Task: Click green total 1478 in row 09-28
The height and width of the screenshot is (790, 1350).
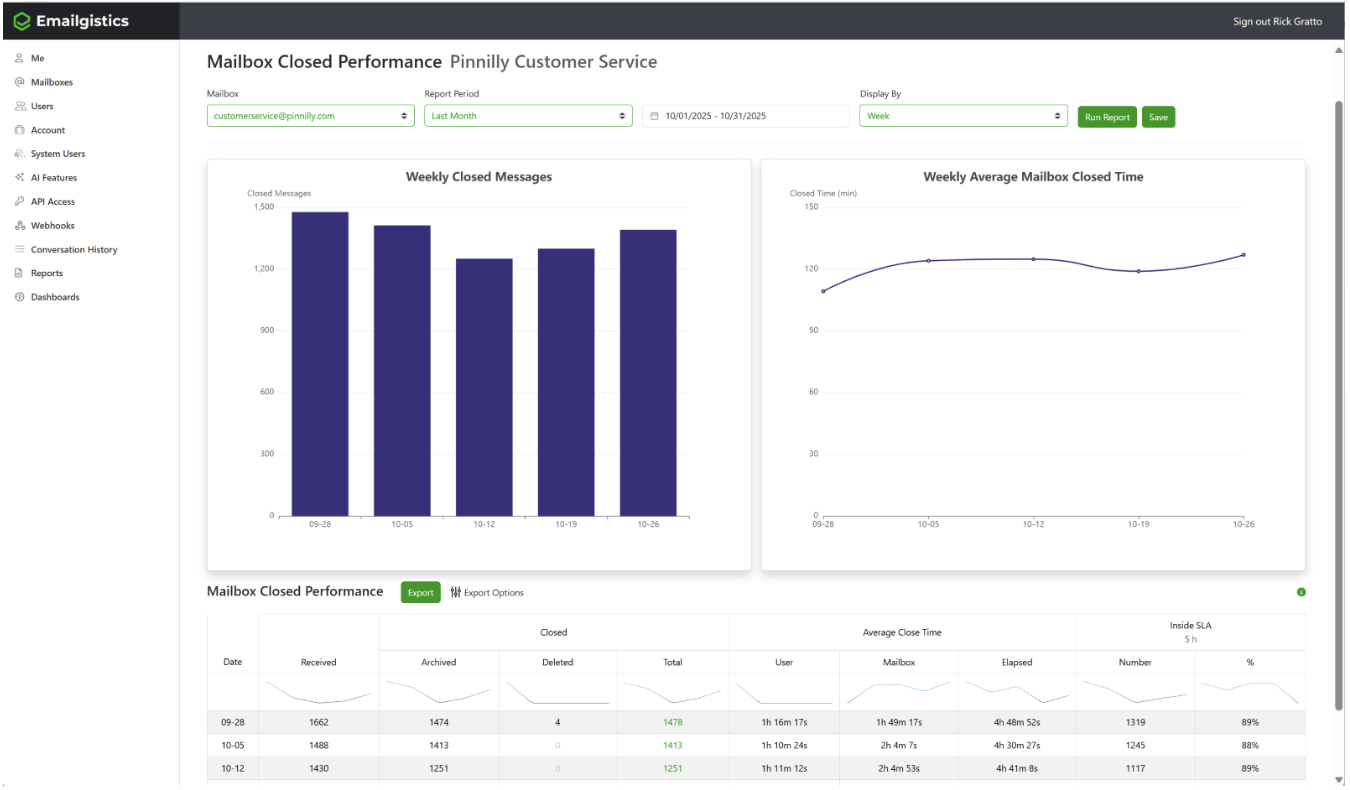Action: (x=672, y=722)
